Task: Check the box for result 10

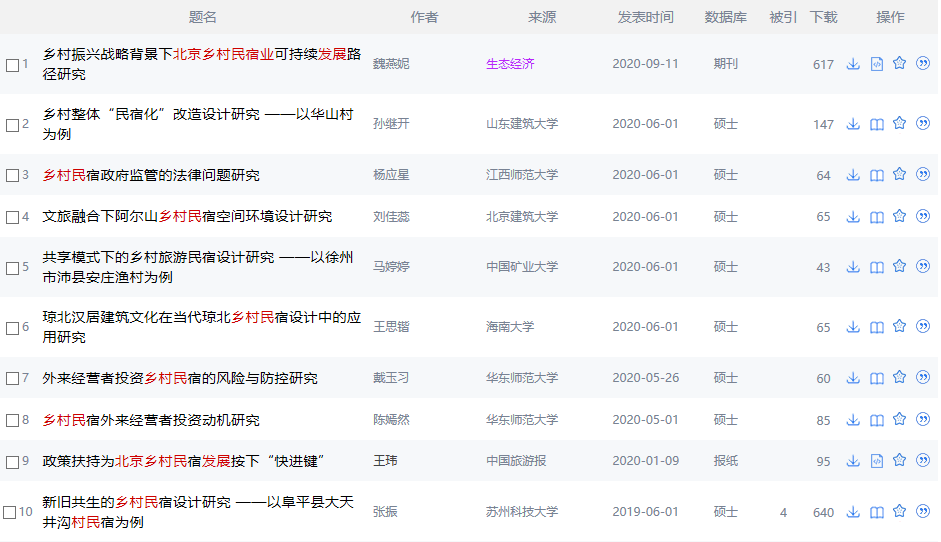Action: [10, 513]
